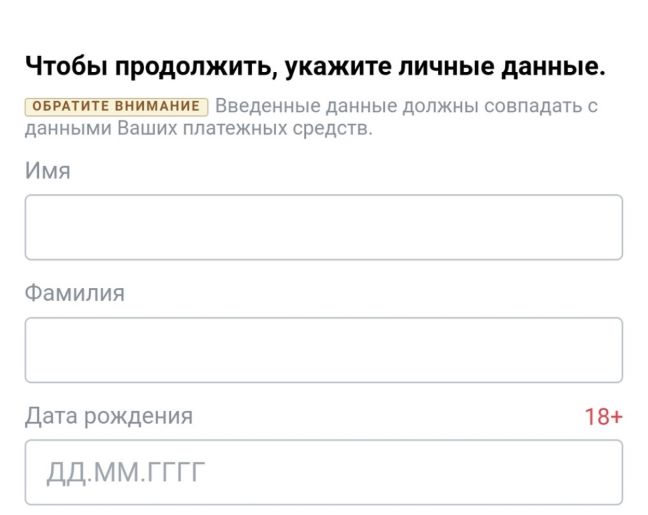Place cursor in the surname box
The width and height of the screenshot is (648, 515).
tap(323, 350)
